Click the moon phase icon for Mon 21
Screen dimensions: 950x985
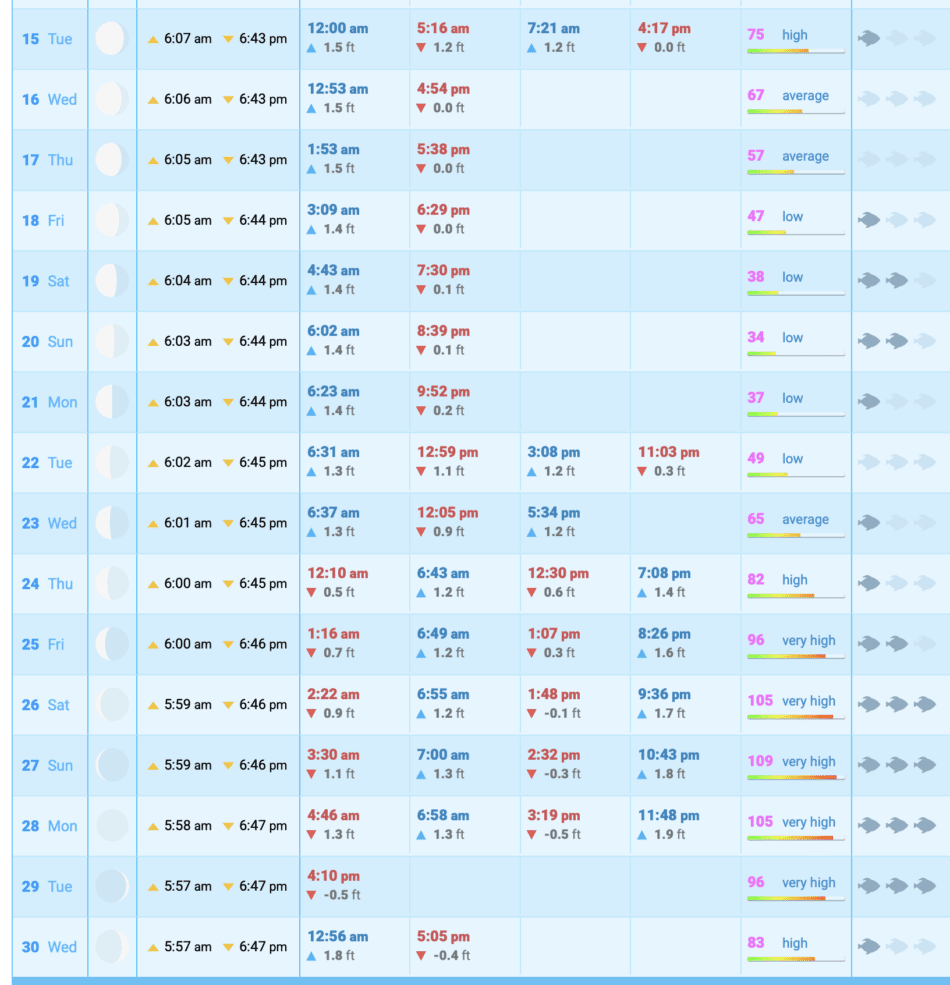111,402
